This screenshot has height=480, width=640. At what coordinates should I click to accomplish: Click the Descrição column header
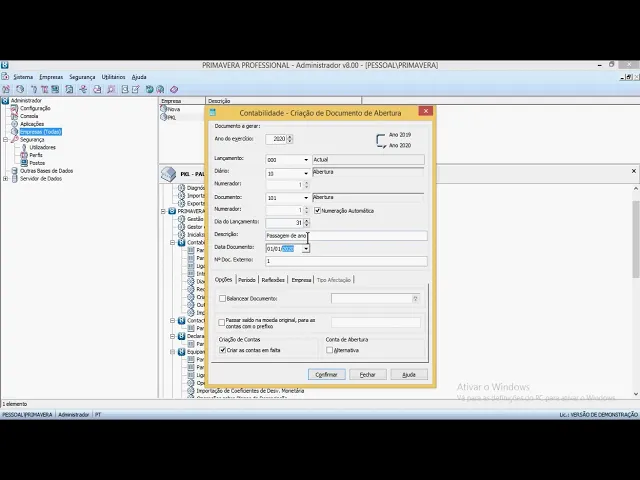tap(283, 101)
